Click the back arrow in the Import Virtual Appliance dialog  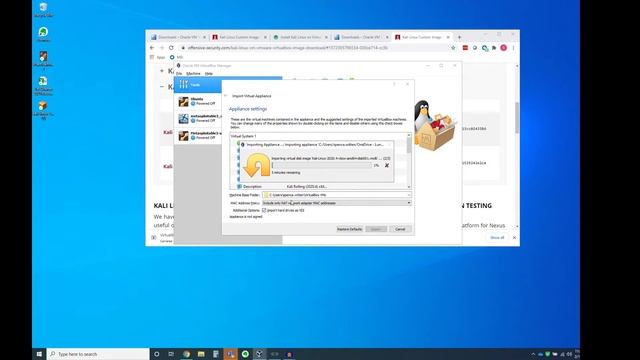(x=226, y=96)
